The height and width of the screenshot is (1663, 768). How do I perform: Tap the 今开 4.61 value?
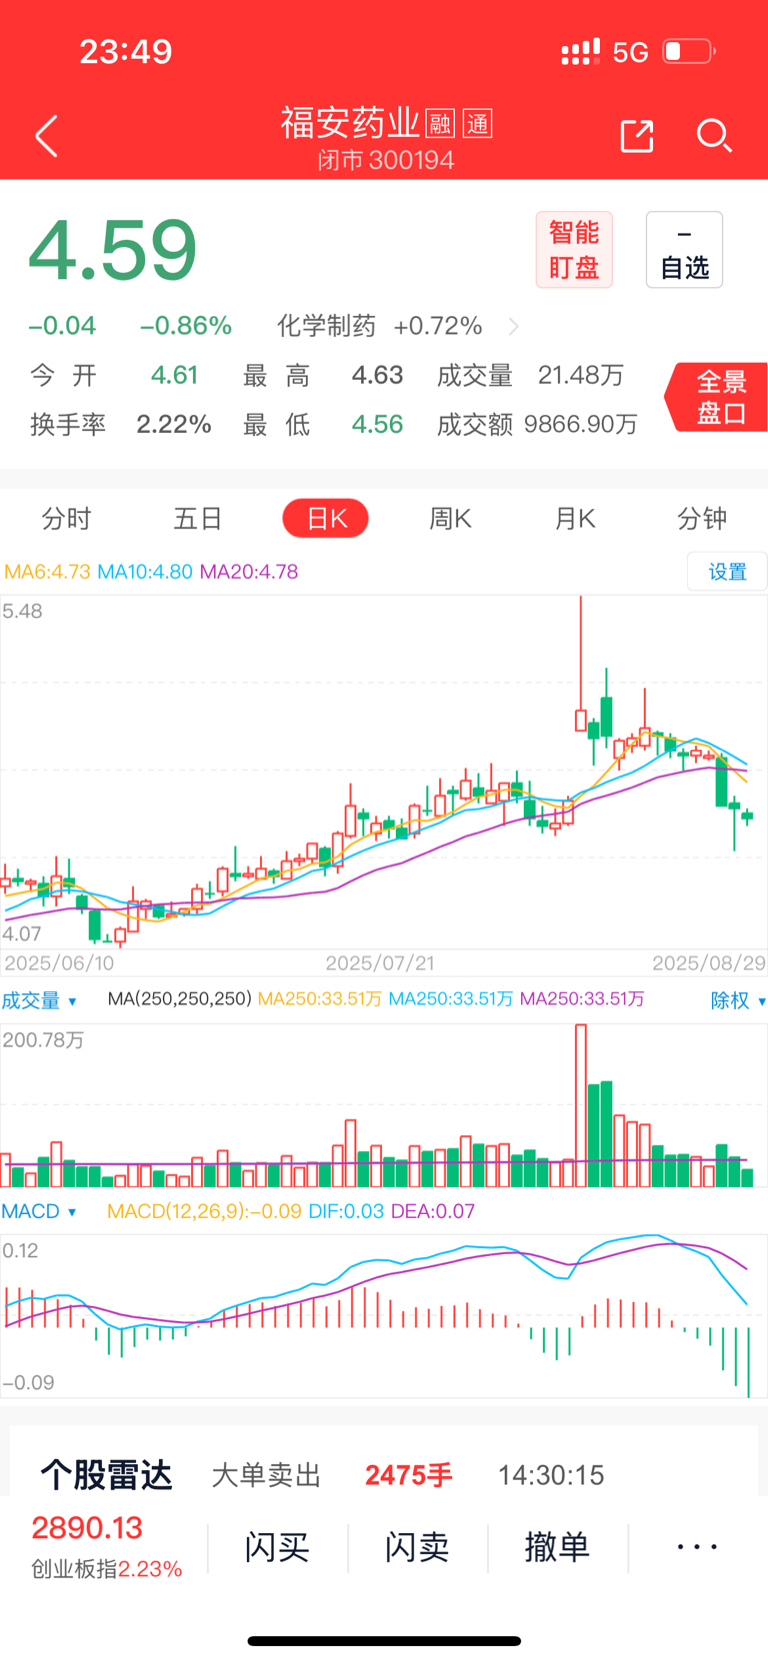click(x=174, y=375)
